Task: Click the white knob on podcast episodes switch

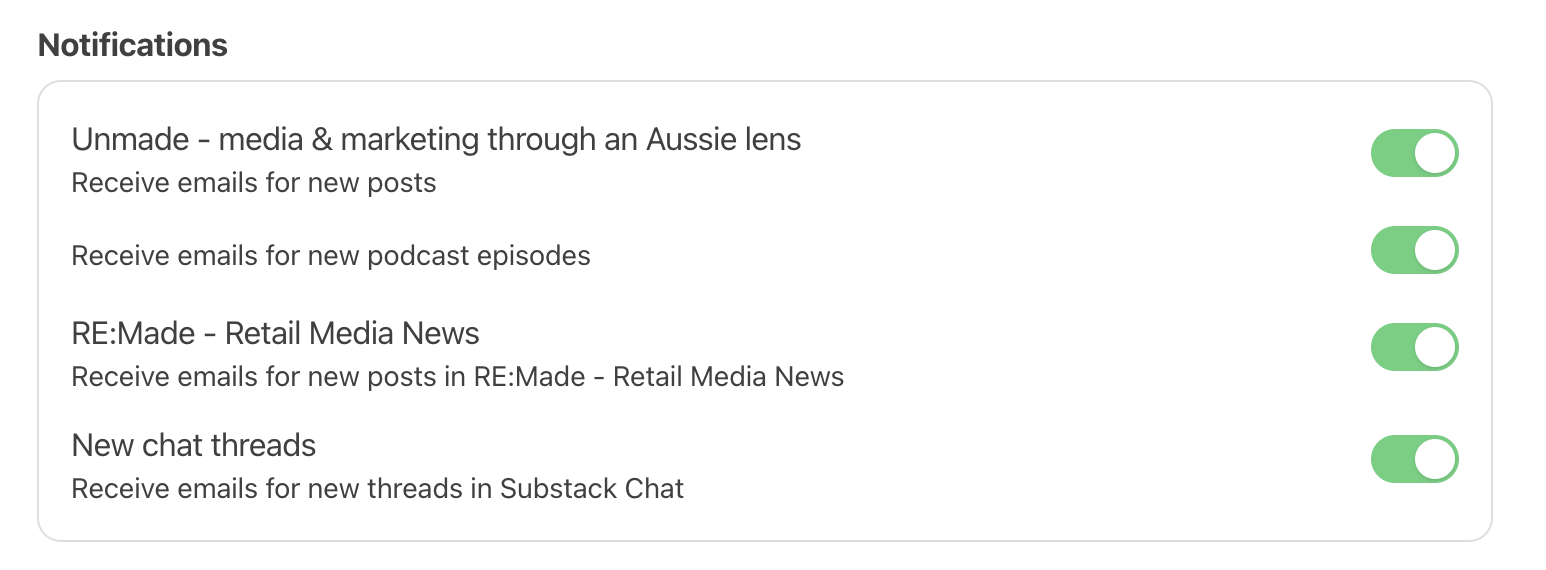Action: point(1435,250)
